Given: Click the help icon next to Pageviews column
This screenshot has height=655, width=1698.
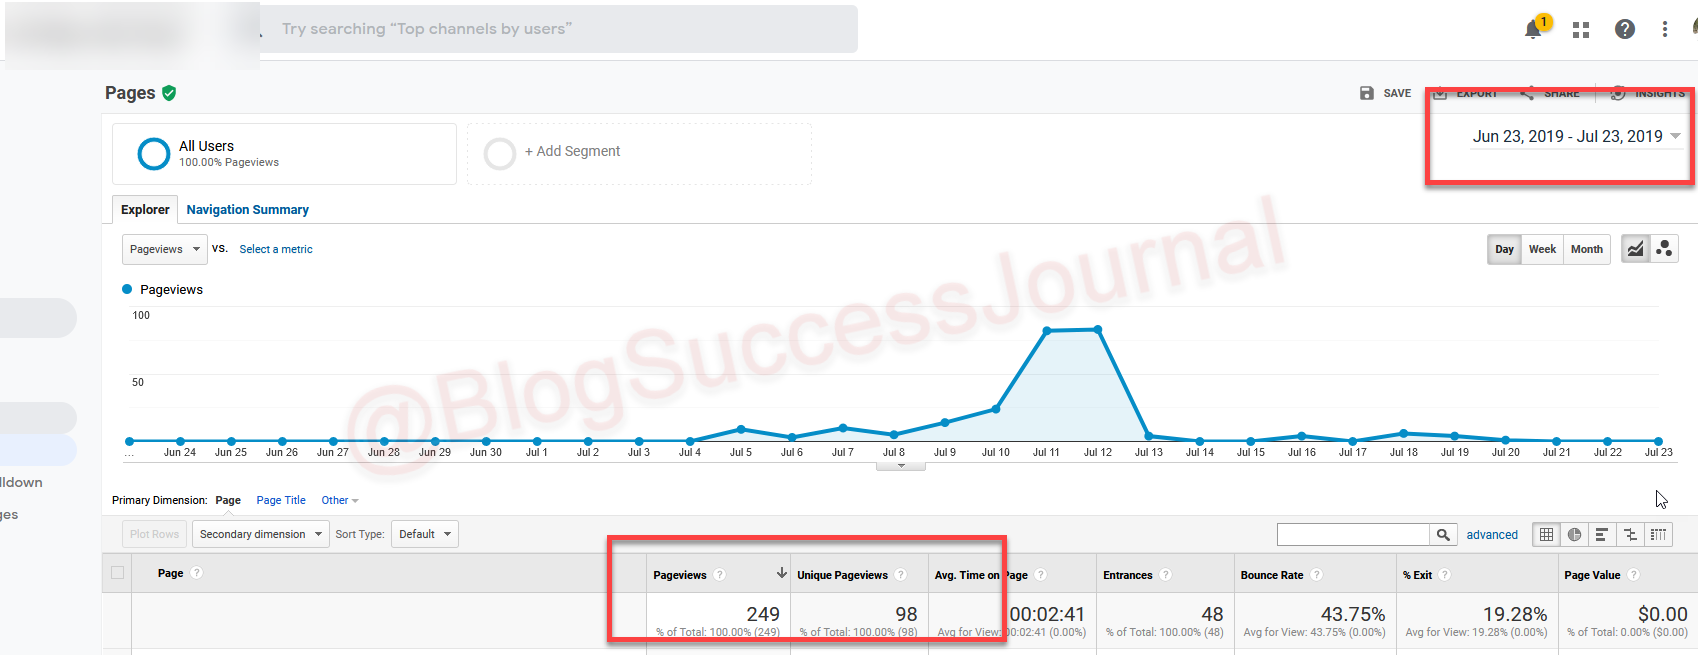Looking at the screenshot, I should tap(720, 575).
